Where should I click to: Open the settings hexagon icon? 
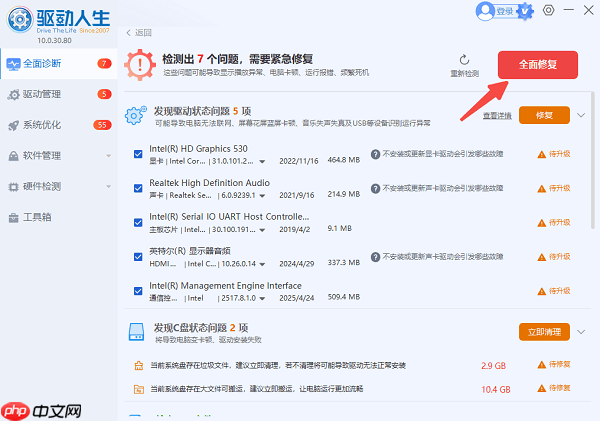point(548,10)
